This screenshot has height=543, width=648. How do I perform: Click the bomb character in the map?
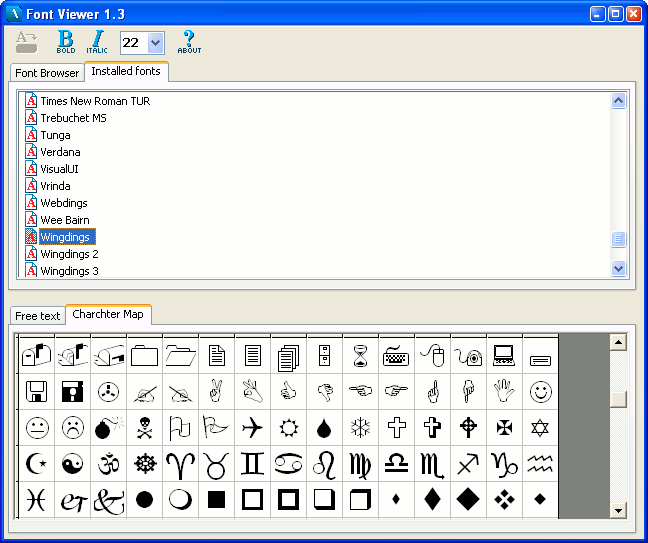[109, 428]
